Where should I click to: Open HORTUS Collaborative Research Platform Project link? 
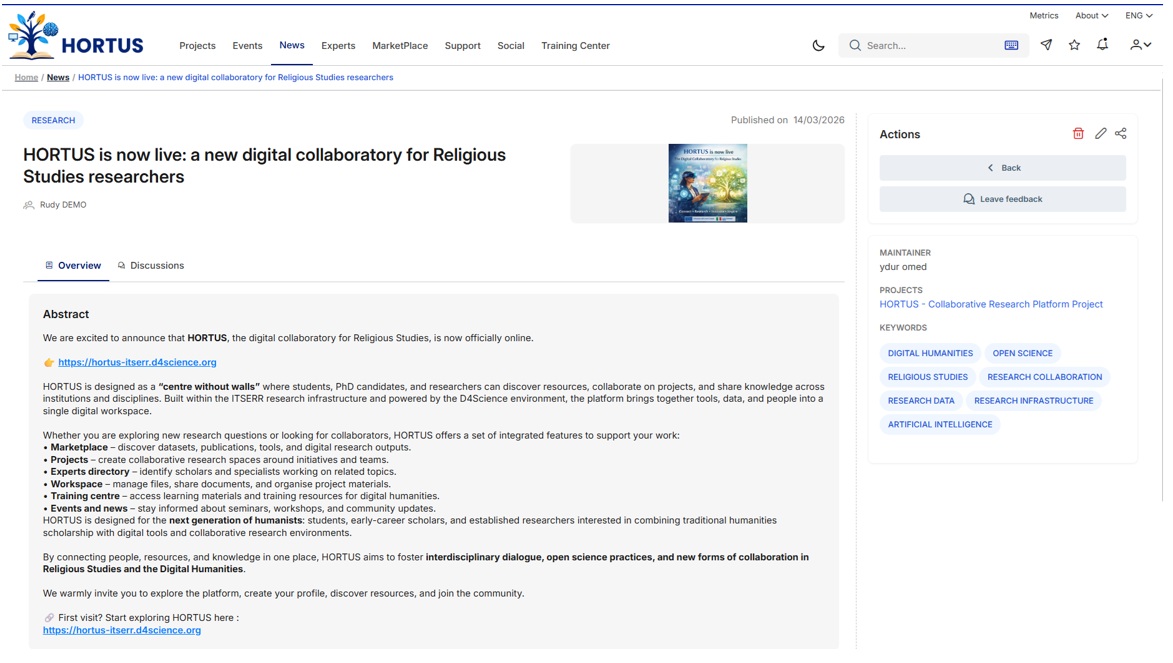[x=991, y=305]
